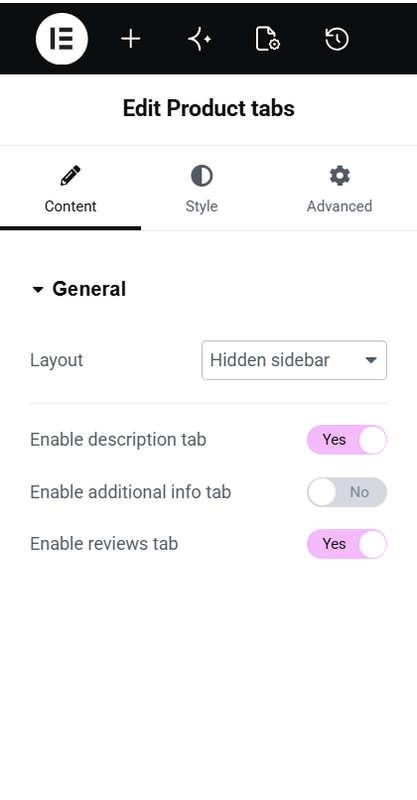Click the Enable reviews tab label
The image size is (417, 800).
coord(104,544)
